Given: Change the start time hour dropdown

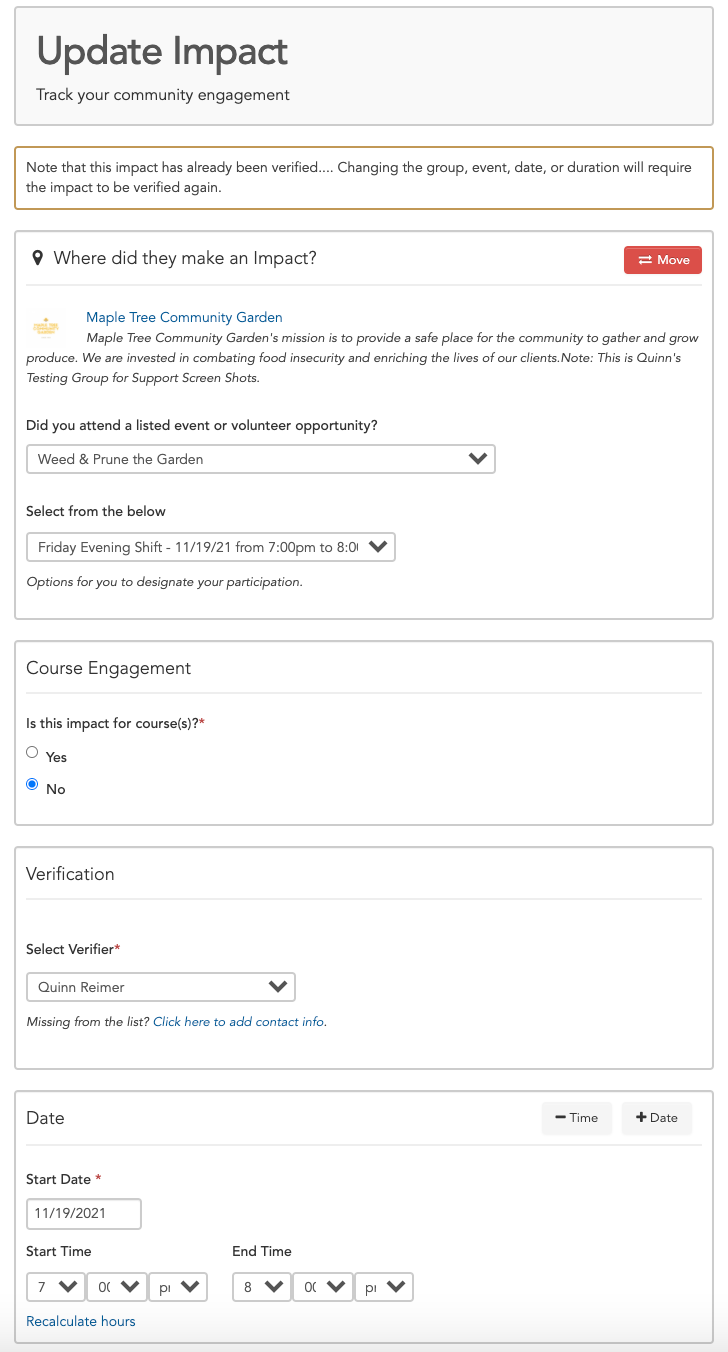Looking at the screenshot, I should [x=56, y=1287].
